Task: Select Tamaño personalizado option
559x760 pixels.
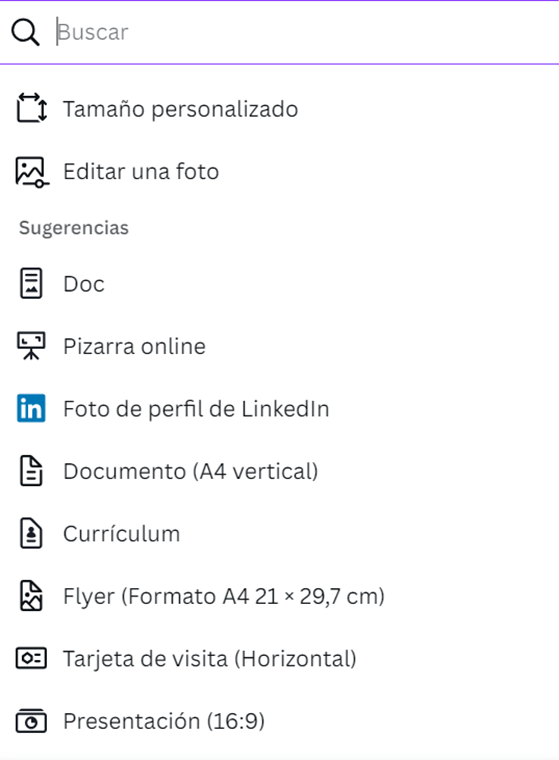Action: 279,109
